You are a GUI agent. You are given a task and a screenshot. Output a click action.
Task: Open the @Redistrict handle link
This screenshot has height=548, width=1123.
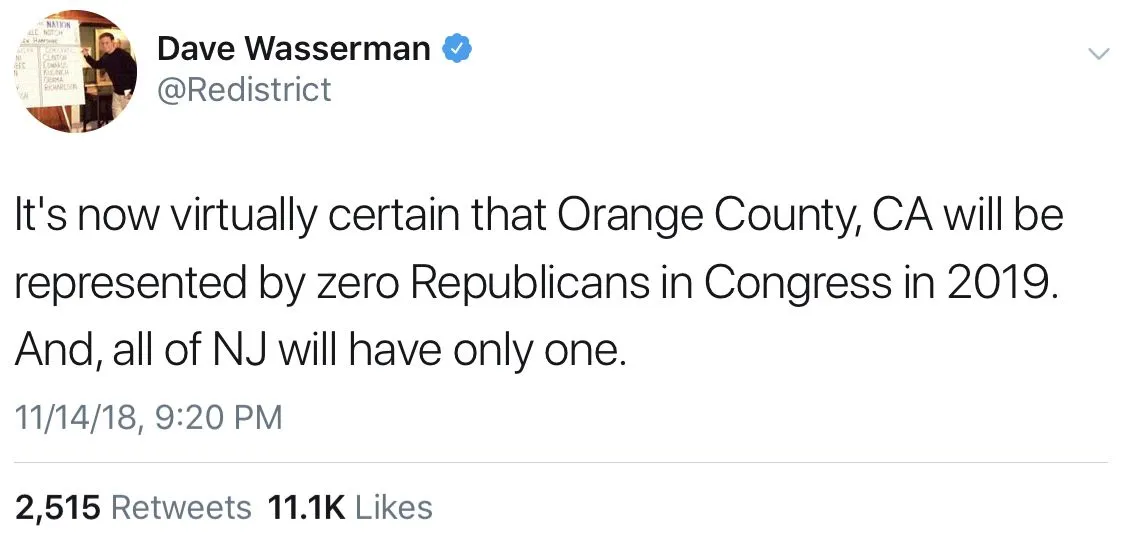[x=244, y=90]
